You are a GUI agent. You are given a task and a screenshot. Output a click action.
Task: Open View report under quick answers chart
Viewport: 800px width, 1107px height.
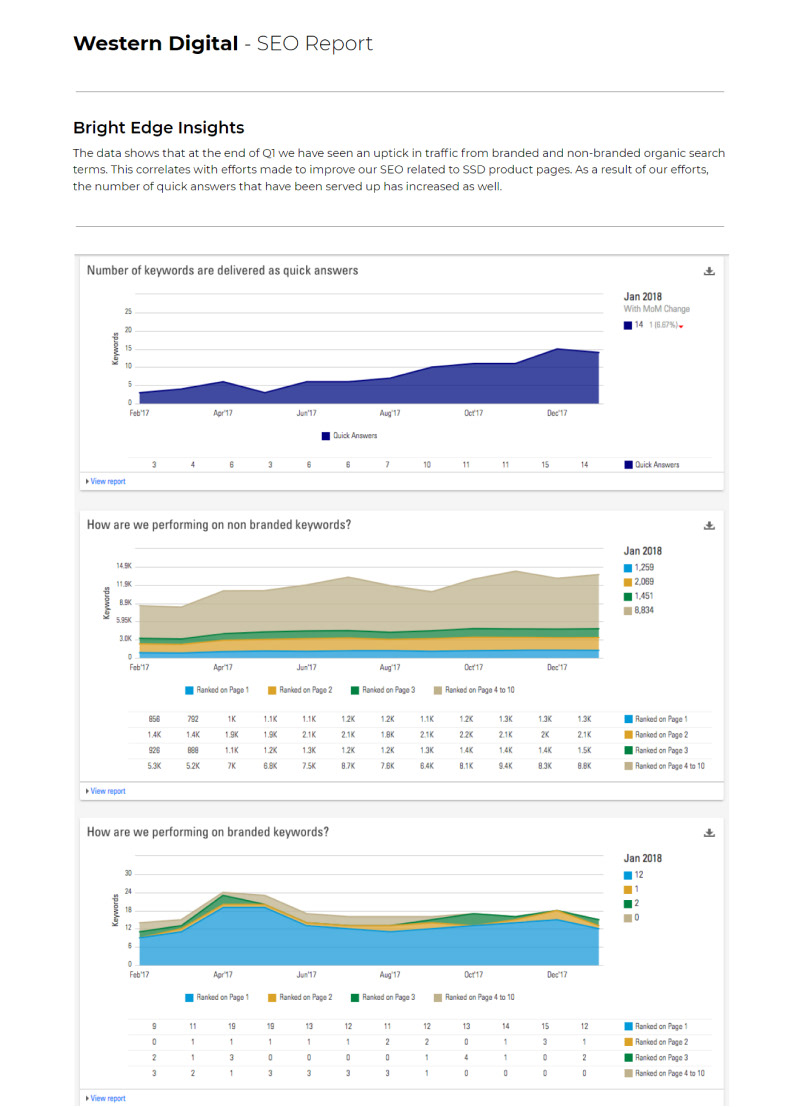106,481
